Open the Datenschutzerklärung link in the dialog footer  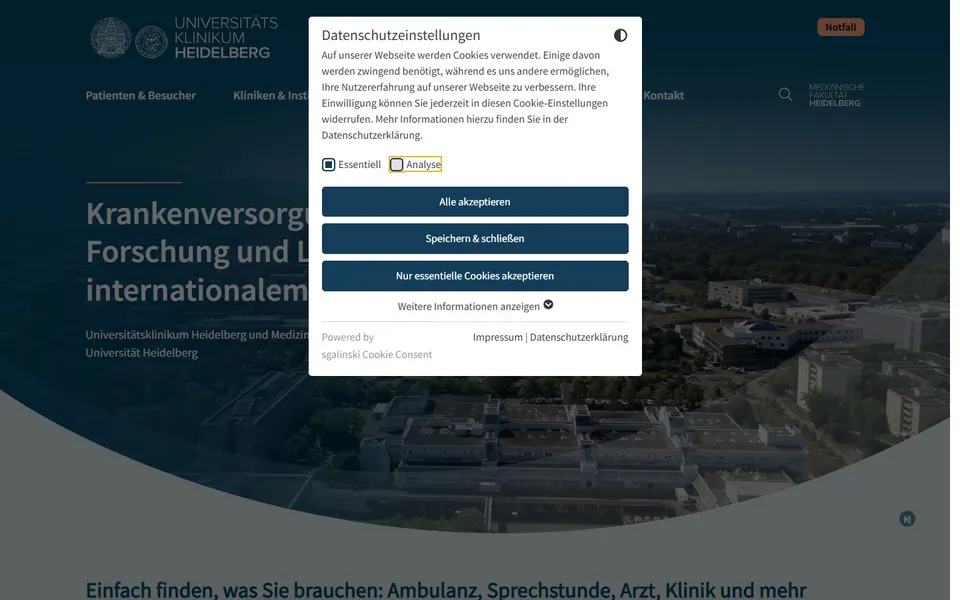tap(579, 337)
